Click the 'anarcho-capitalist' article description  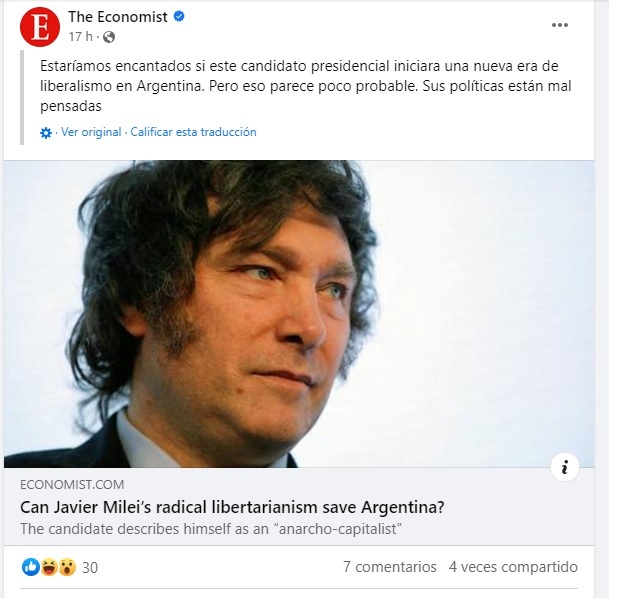coord(211,529)
